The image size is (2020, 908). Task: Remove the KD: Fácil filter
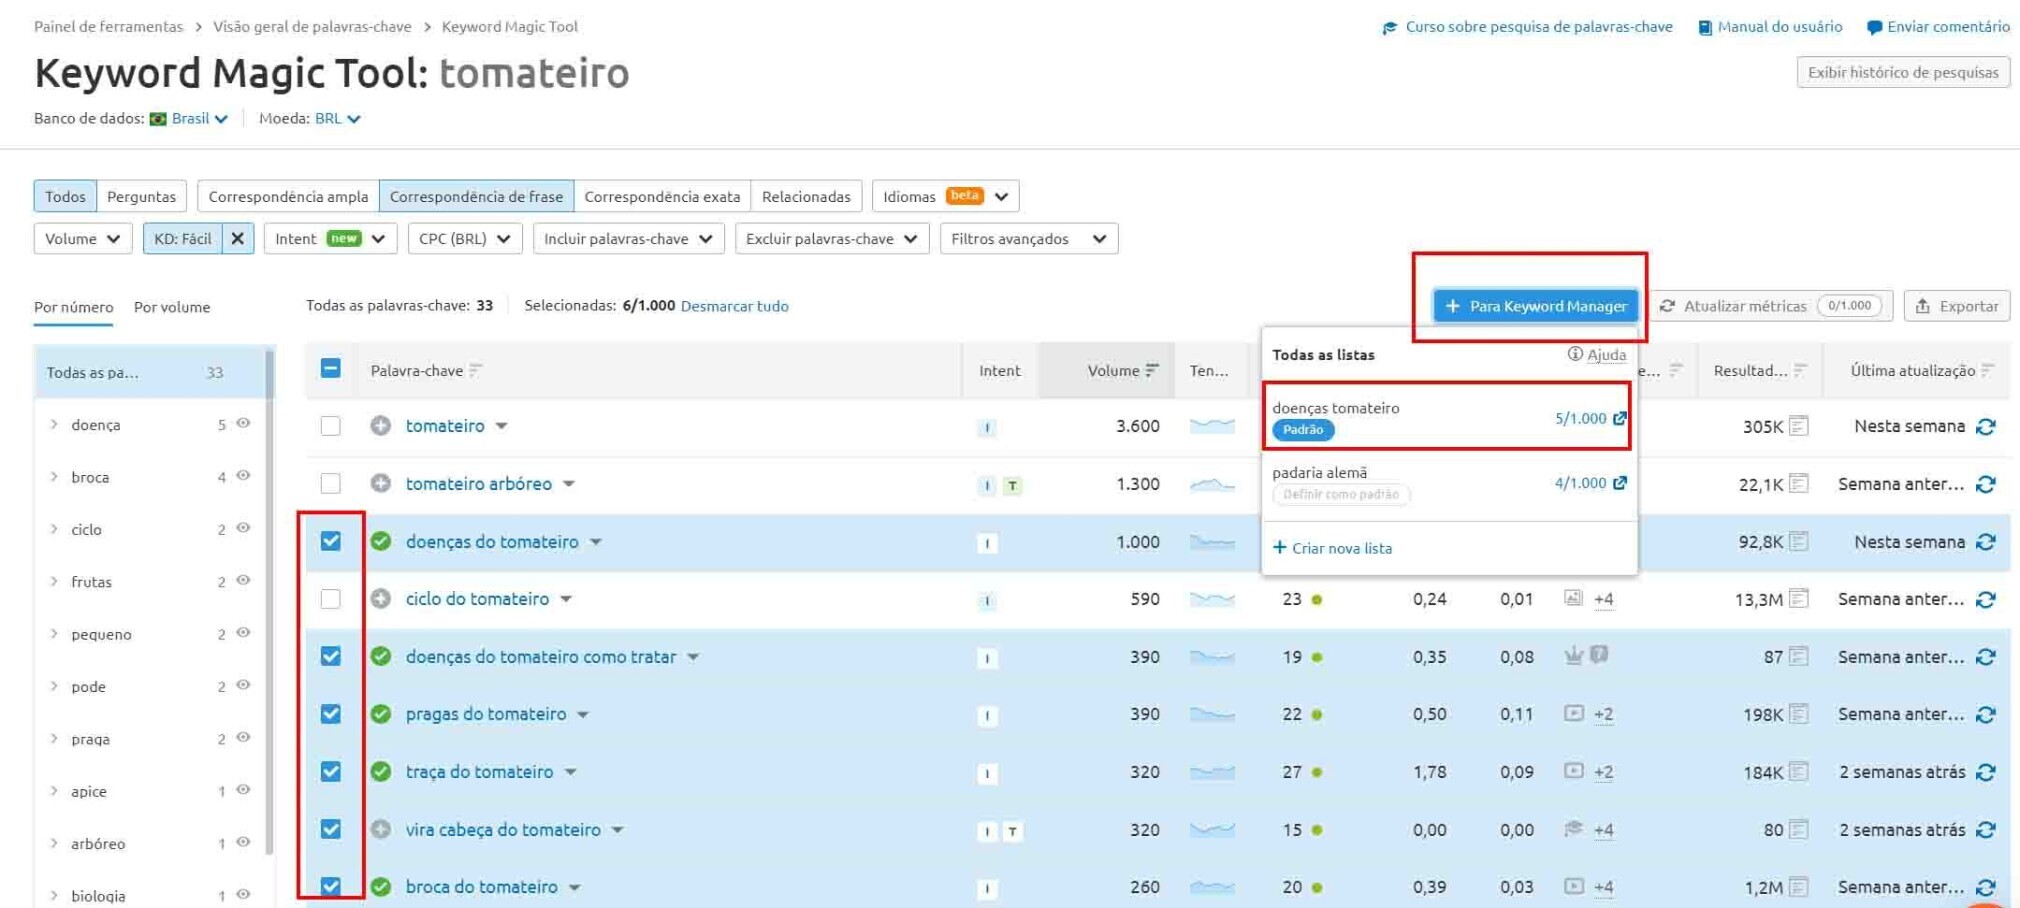pyautogui.click(x=237, y=239)
